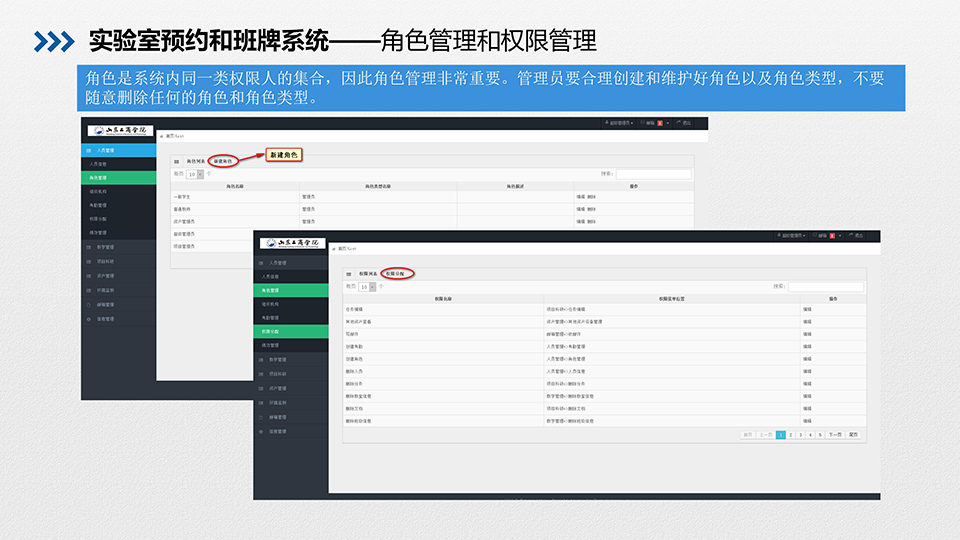Open the page size dropdown in the role list
The image size is (960, 540).
click(200, 174)
